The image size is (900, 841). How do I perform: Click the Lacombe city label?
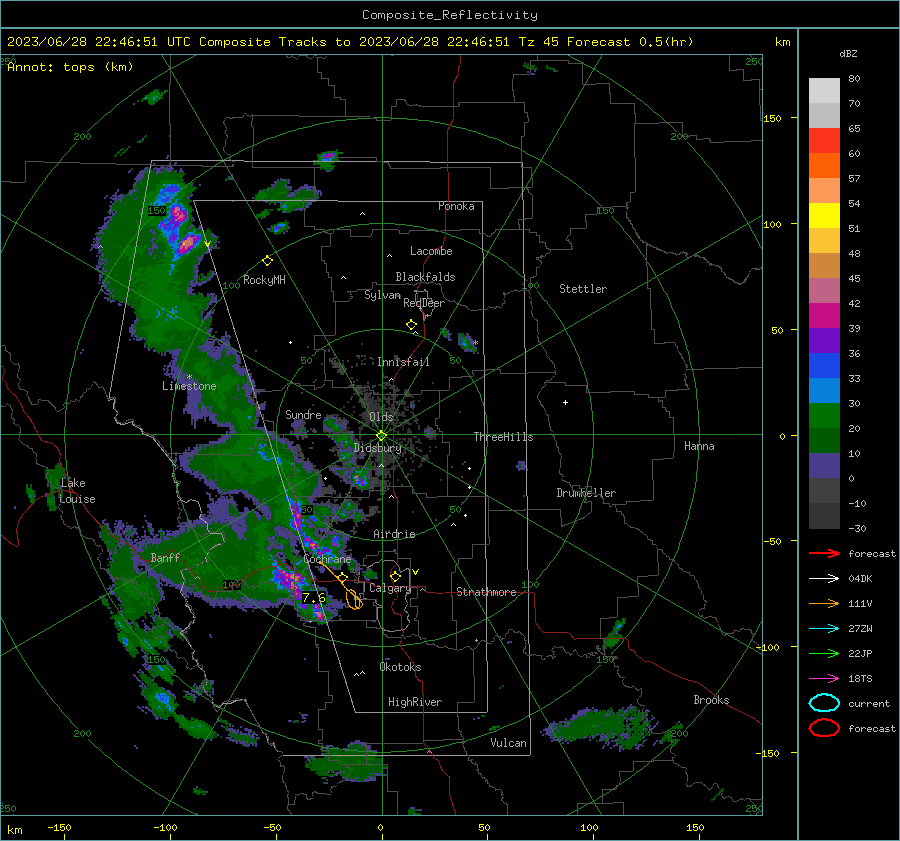click(431, 251)
